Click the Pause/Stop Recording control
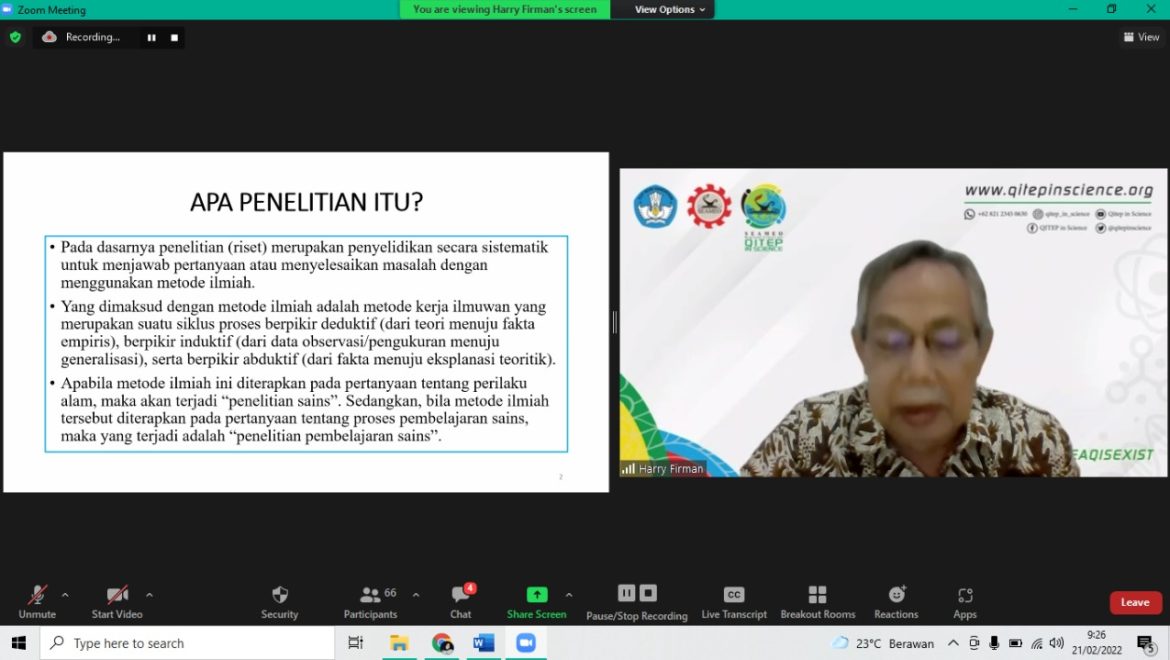This screenshot has height=660, width=1170. [x=636, y=598]
